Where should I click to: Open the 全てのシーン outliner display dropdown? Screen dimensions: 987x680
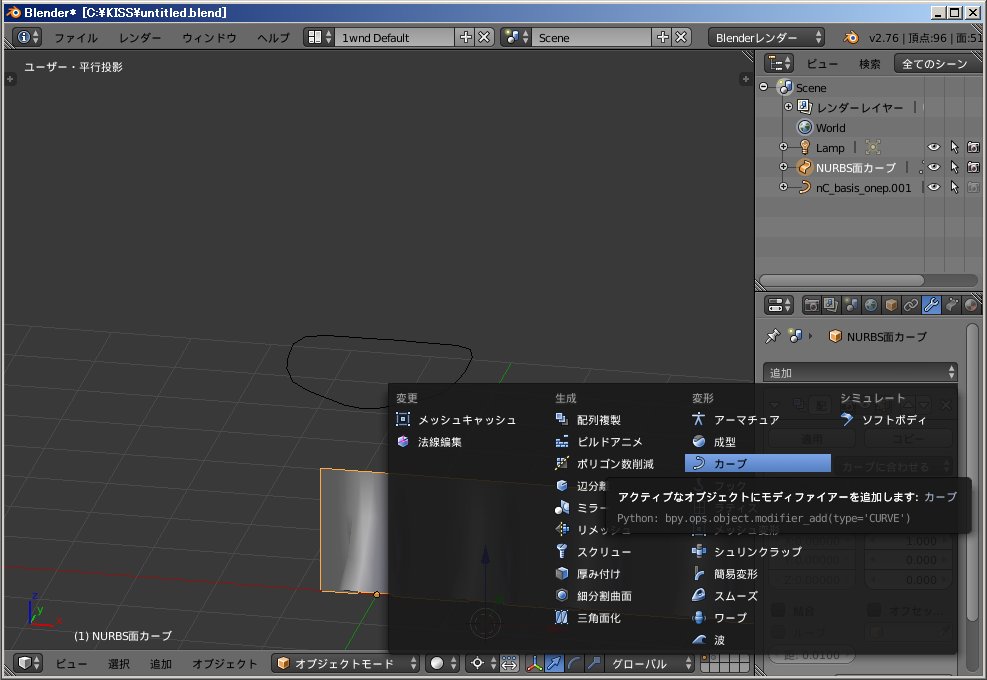click(938, 64)
